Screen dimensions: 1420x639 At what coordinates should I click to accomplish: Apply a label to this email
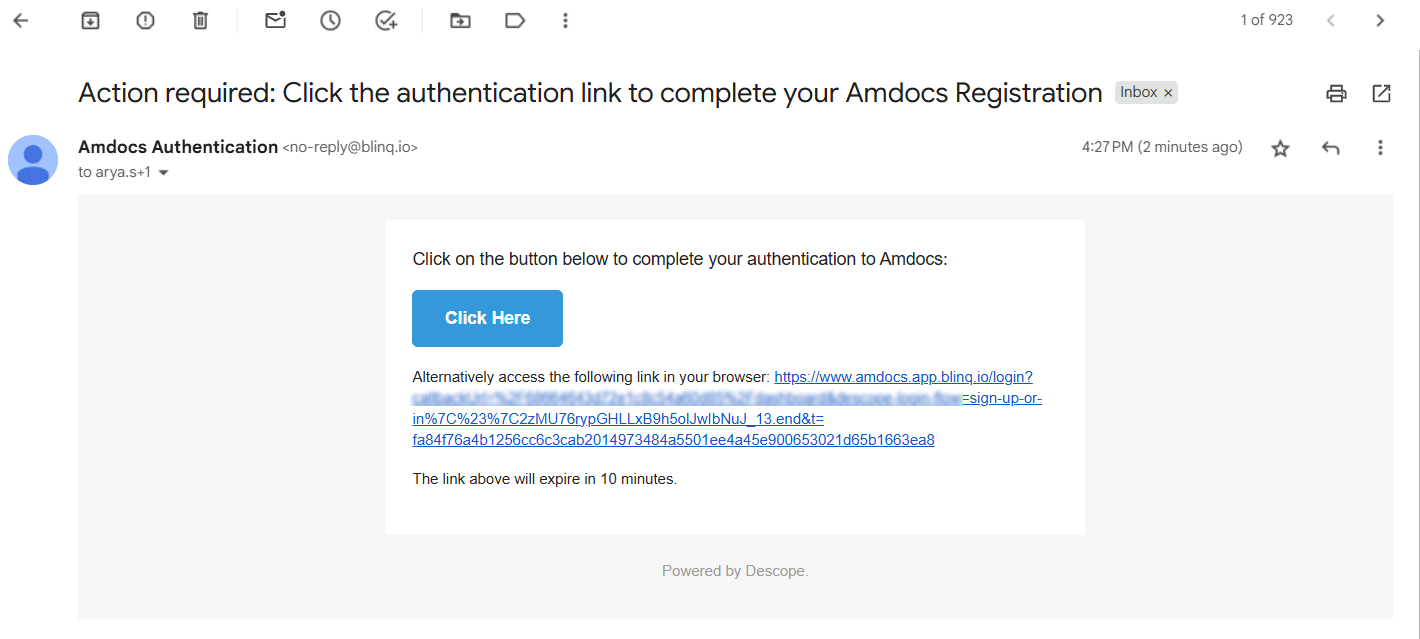[x=515, y=20]
